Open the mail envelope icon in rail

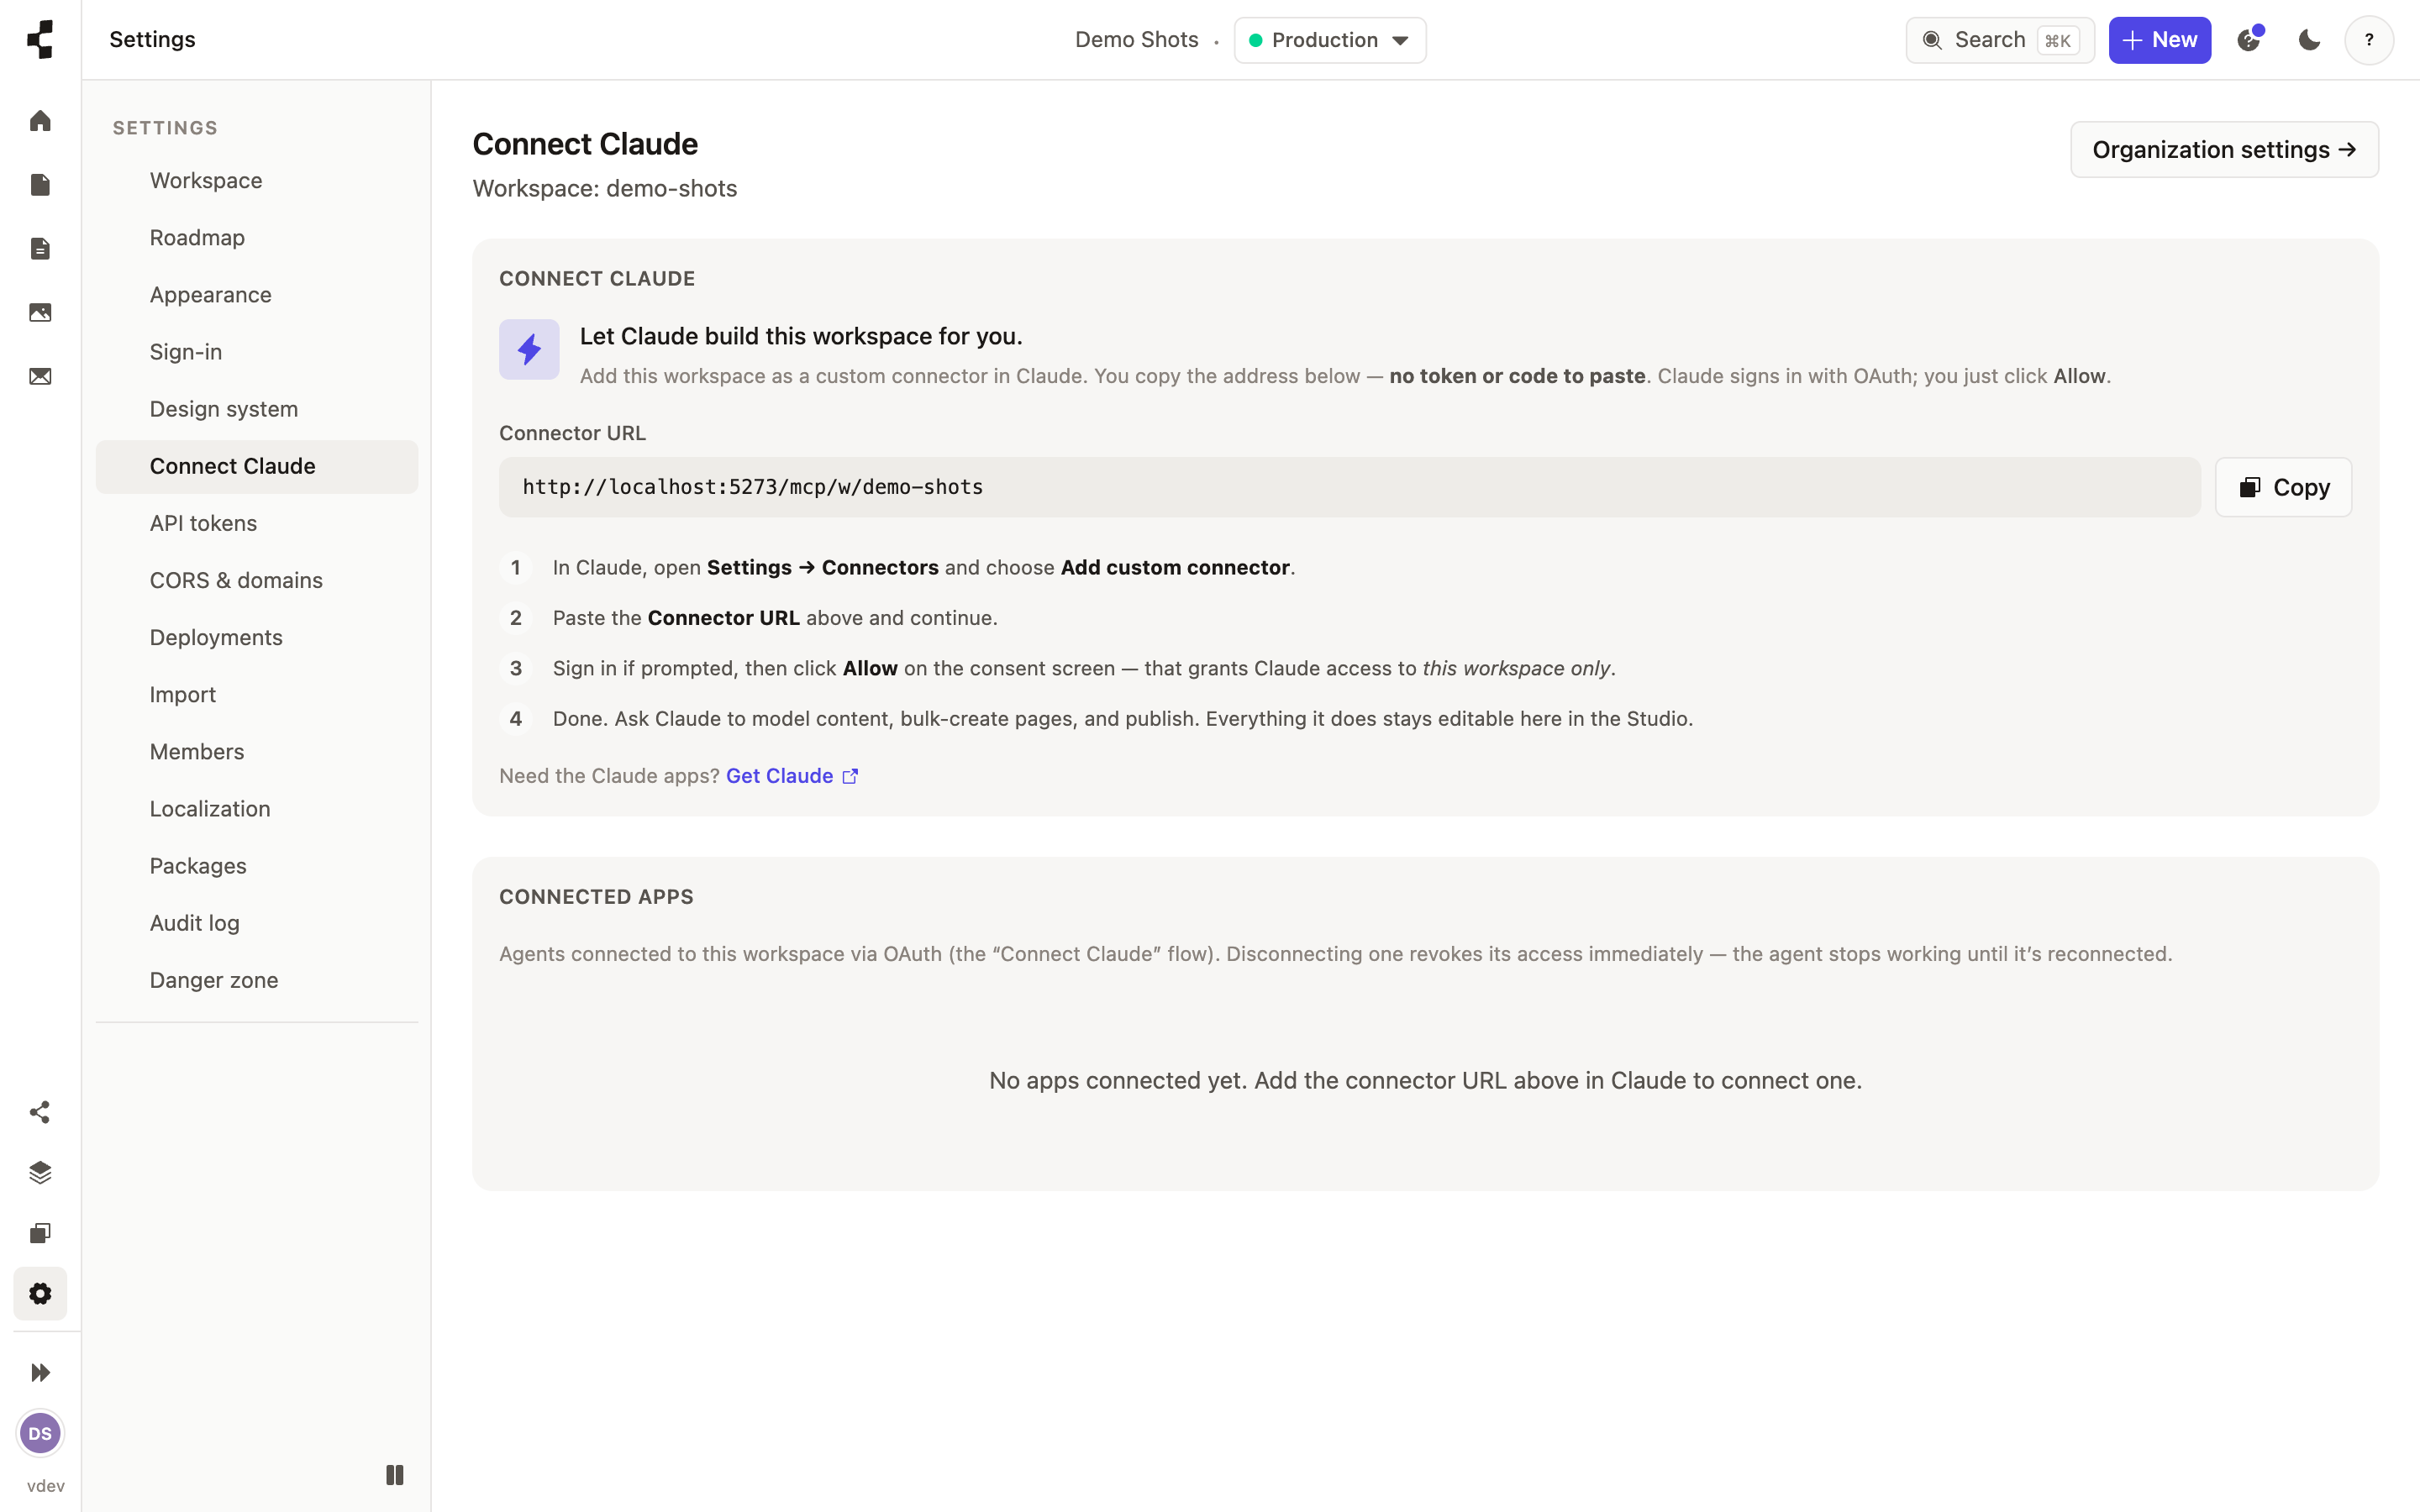point(40,377)
